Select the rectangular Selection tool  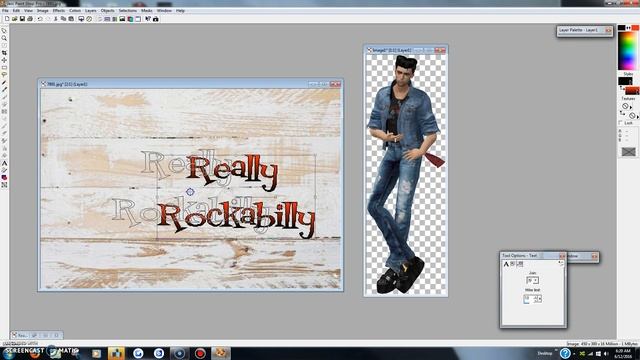point(4,67)
